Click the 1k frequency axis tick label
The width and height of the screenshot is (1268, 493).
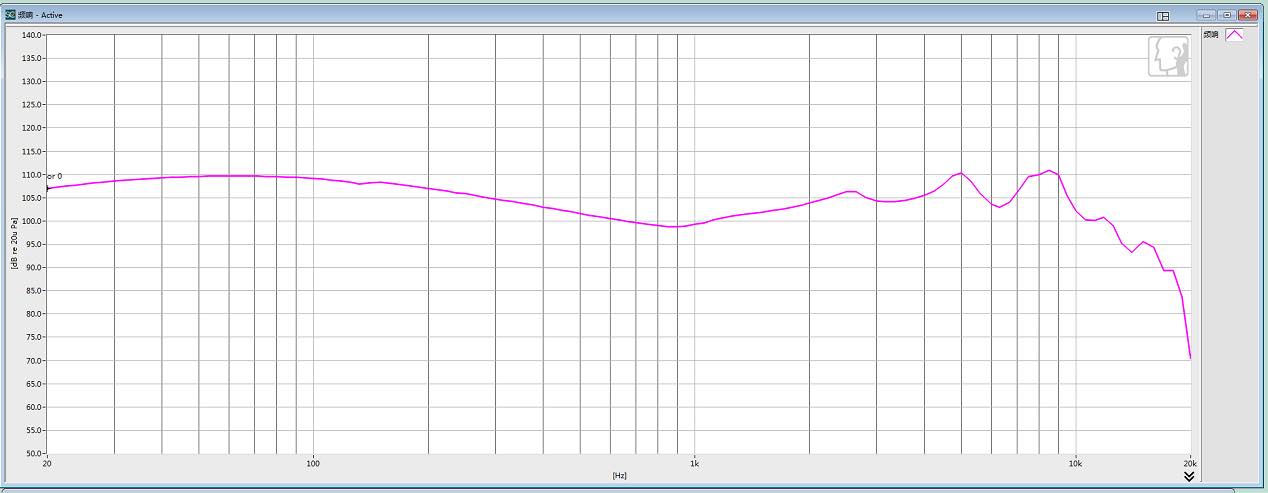pos(694,464)
